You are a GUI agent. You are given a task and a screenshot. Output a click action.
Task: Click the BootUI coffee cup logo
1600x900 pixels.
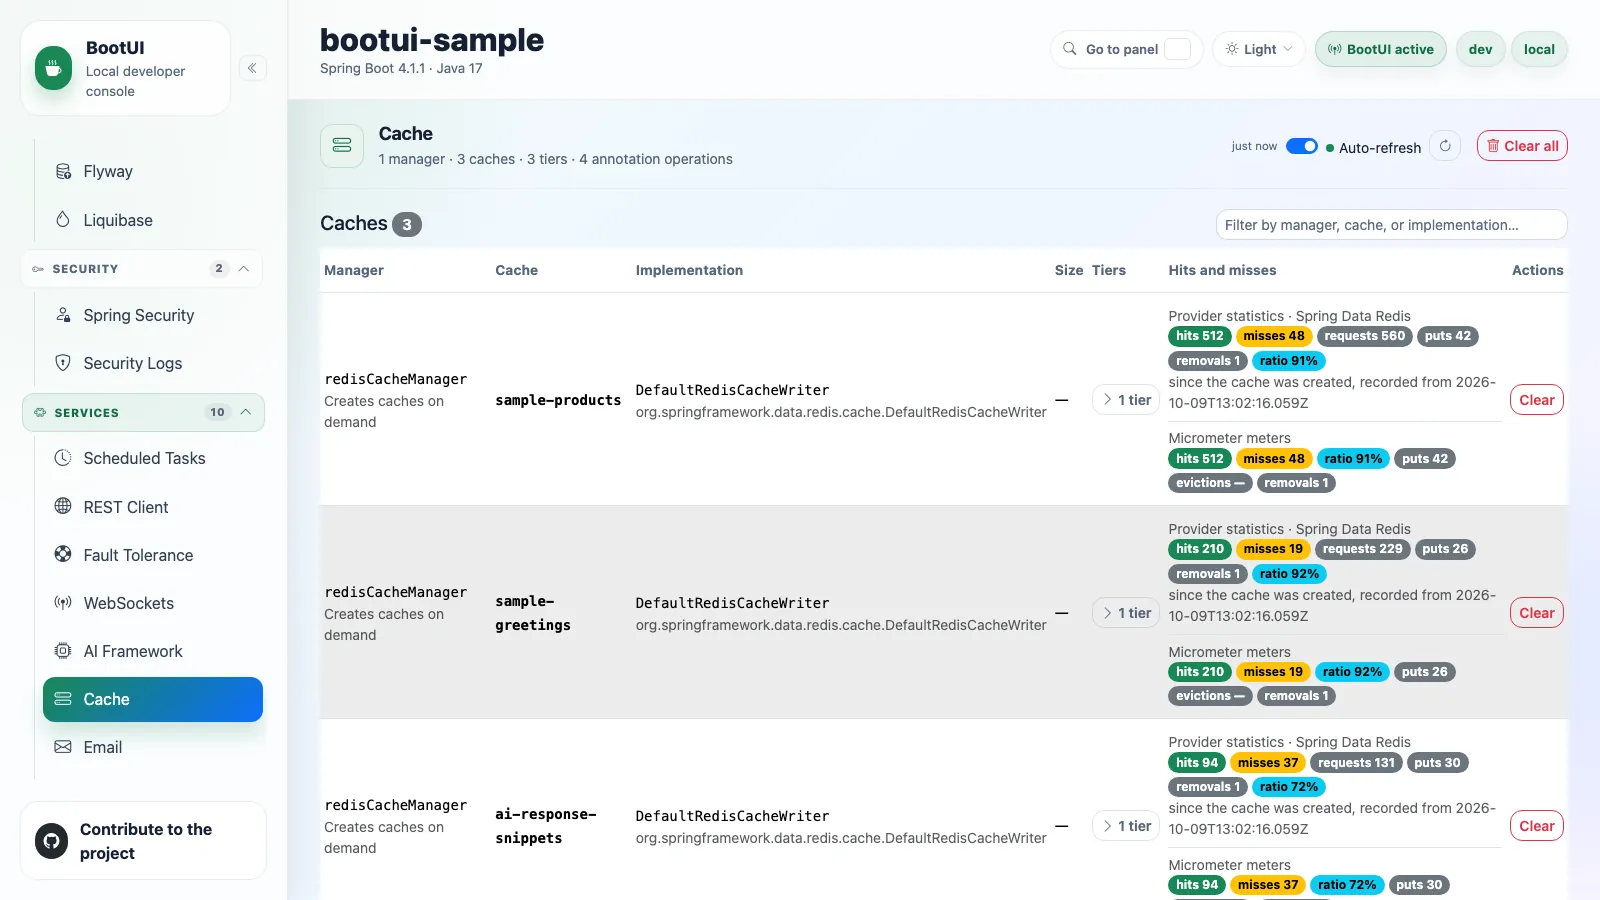pos(53,68)
